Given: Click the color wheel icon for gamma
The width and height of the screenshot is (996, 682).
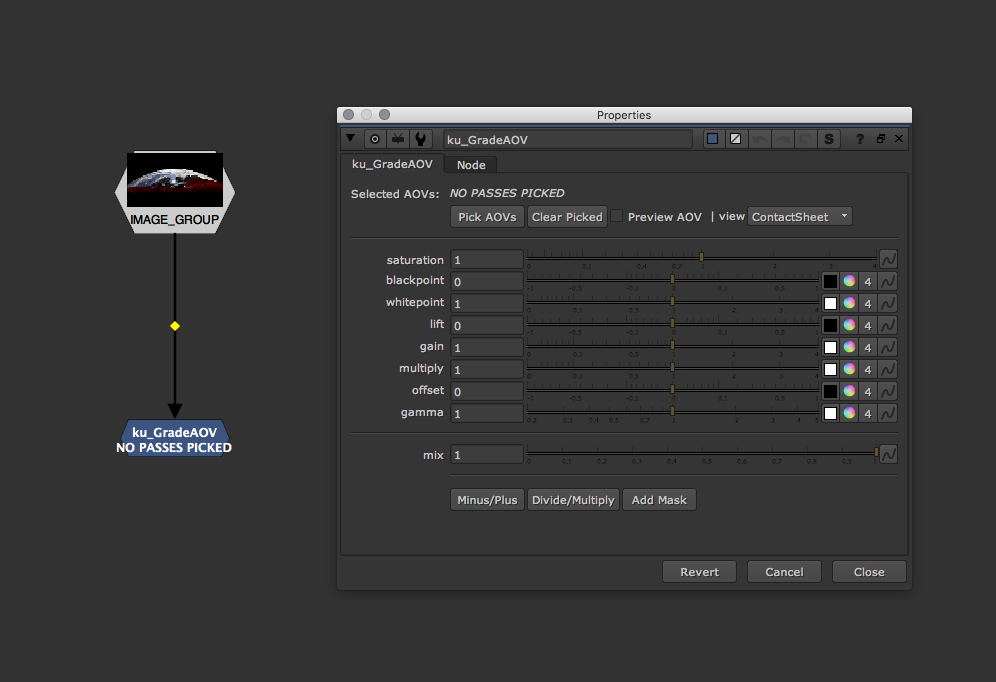Looking at the screenshot, I should pyautogui.click(x=849, y=413).
